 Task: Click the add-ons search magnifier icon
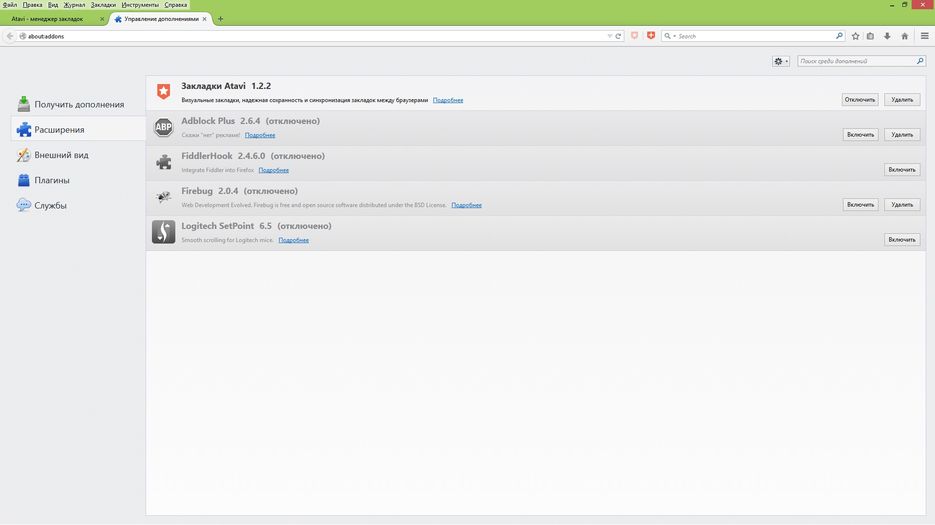920,61
